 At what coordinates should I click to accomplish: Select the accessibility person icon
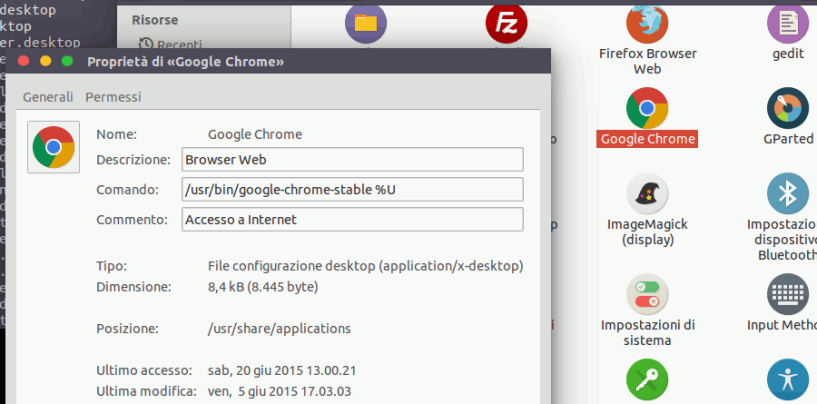tap(788, 379)
